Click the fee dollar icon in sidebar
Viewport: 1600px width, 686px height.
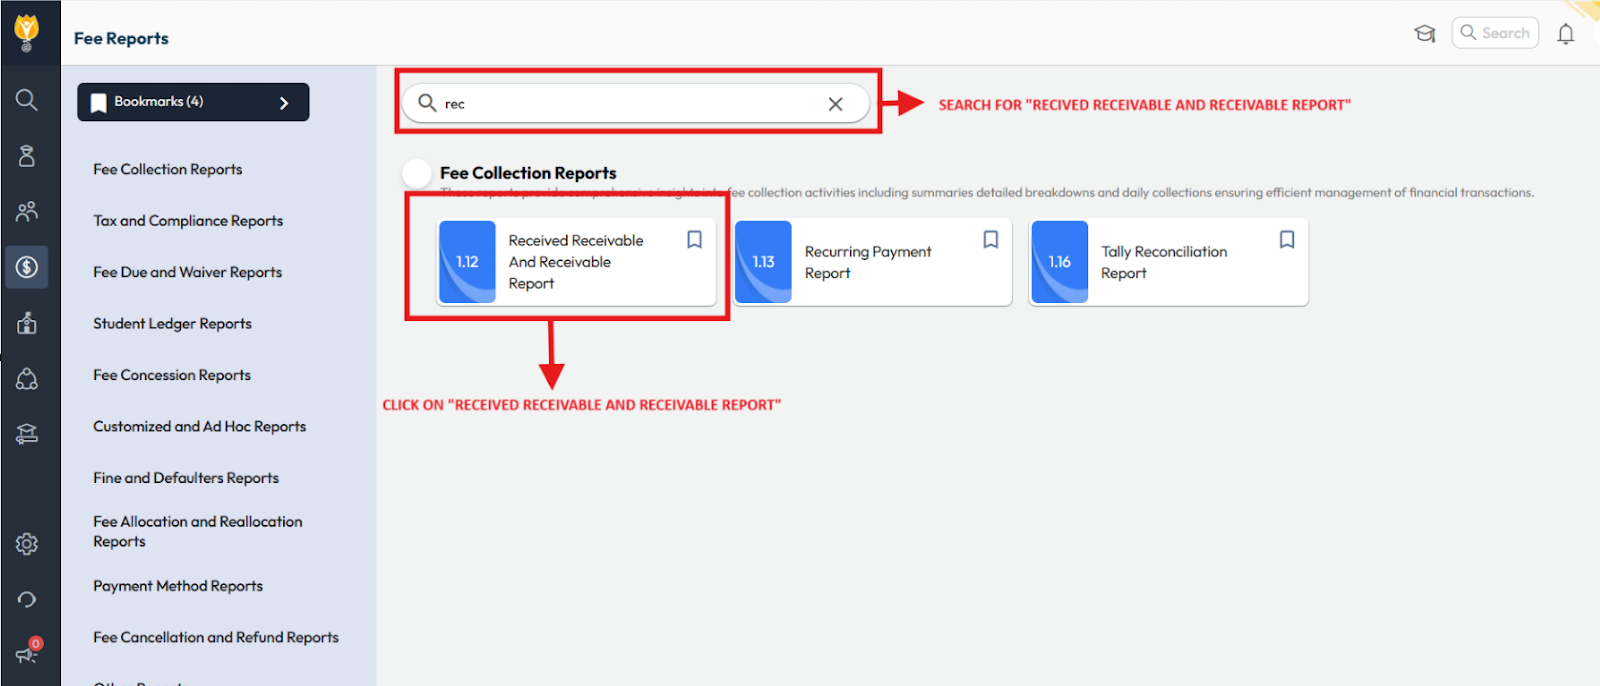(27, 267)
